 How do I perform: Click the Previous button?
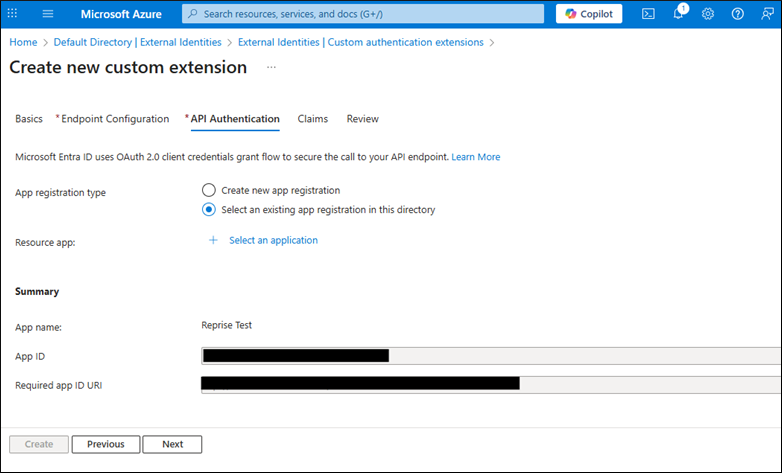point(105,444)
